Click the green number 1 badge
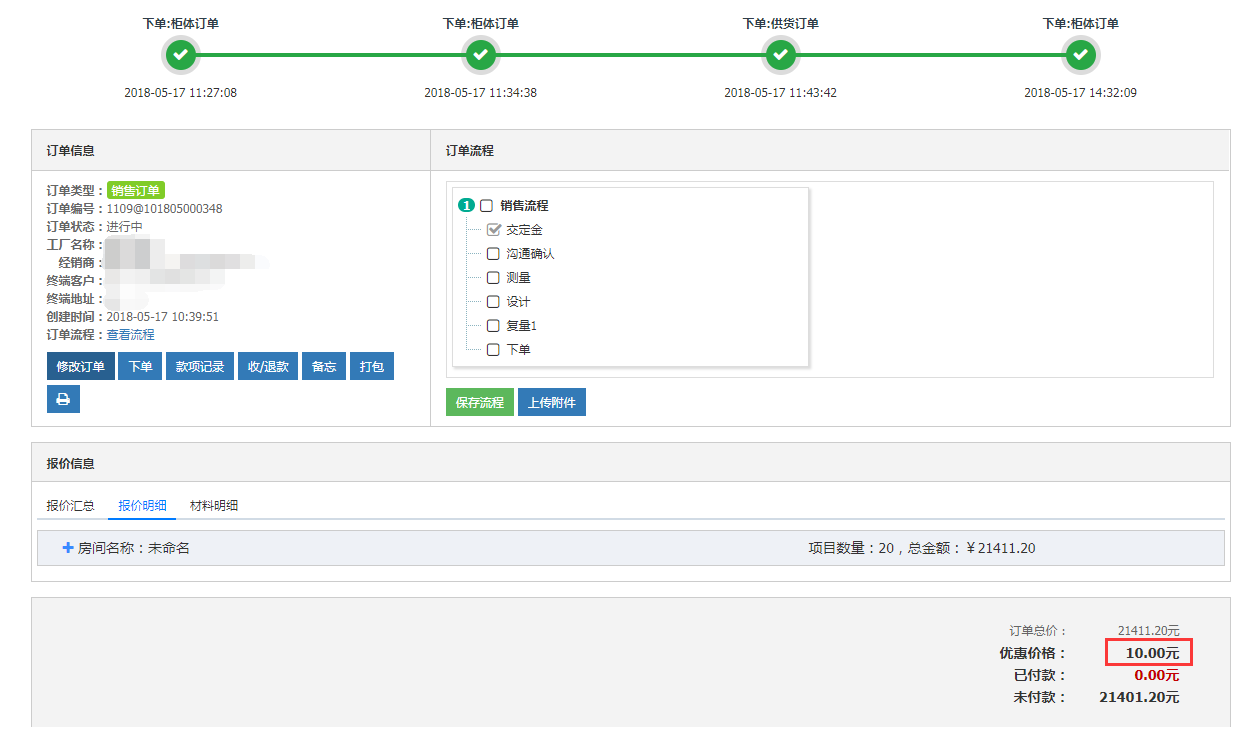Screen dimensions: 1238x754 click(x=466, y=206)
